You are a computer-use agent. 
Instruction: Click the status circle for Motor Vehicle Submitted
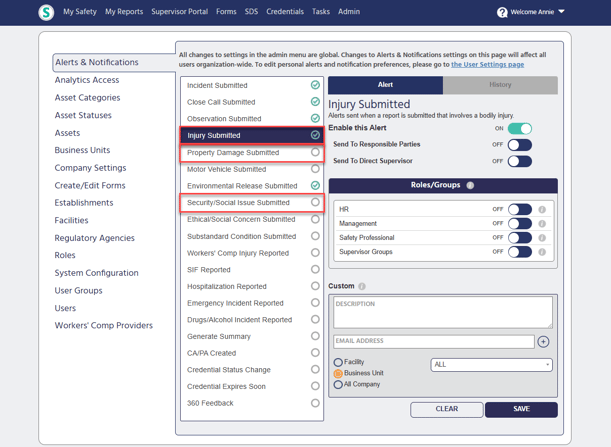point(315,169)
